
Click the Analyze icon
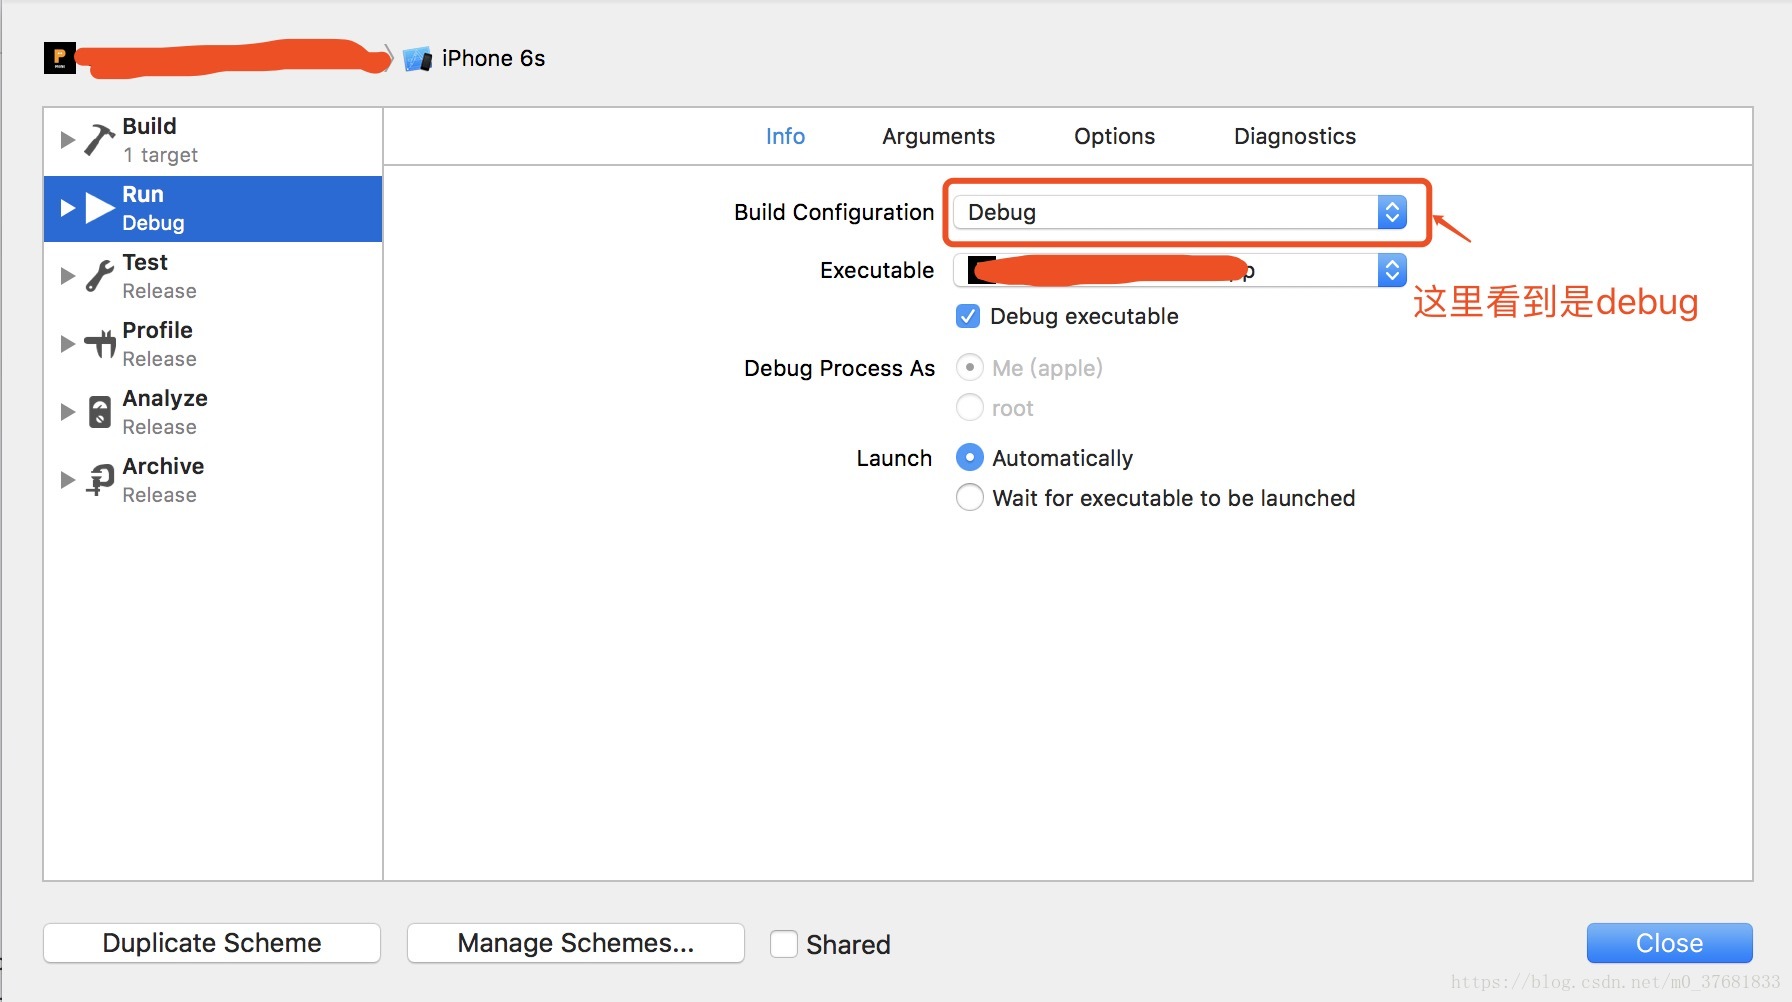pyautogui.click(x=100, y=412)
